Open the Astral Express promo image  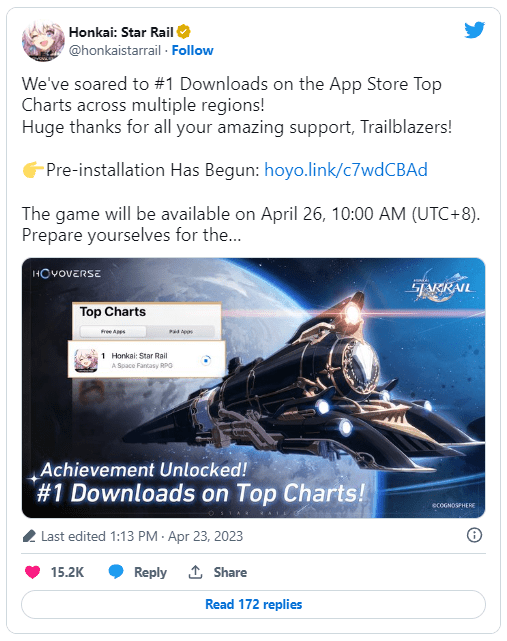pyautogui.click(x=254, y=388)
